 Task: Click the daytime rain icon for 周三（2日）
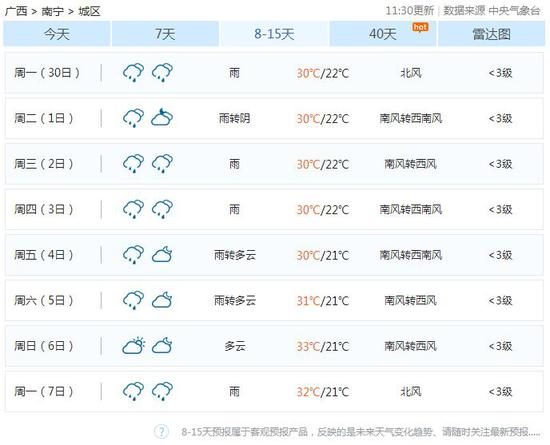click(133, 164)
